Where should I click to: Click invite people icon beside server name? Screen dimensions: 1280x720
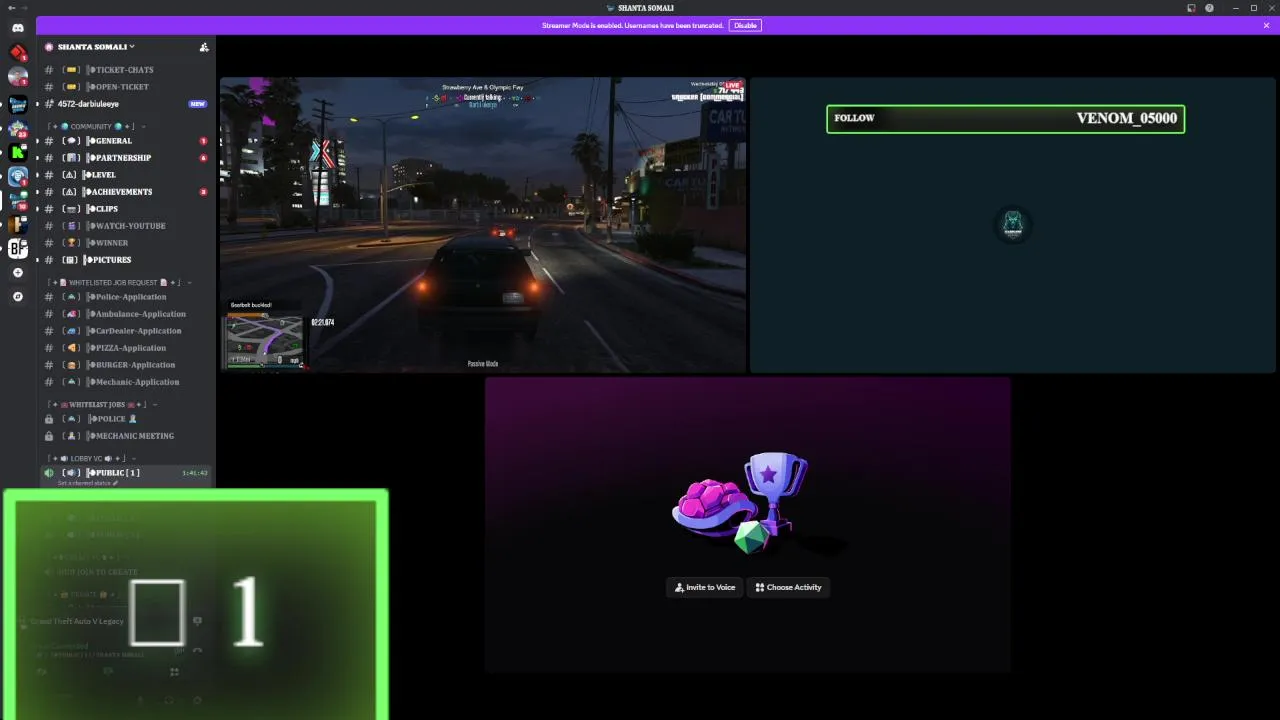[204, 47]
